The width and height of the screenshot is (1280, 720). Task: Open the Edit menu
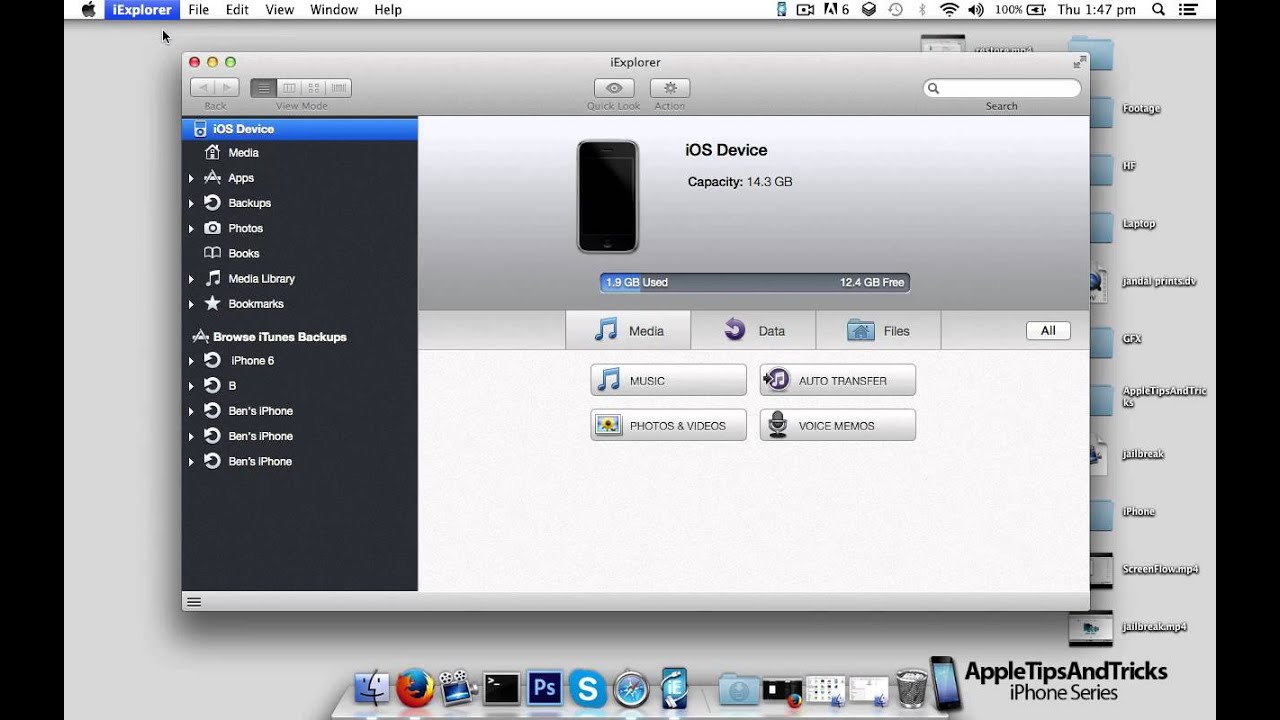click(x=237, y=10)
